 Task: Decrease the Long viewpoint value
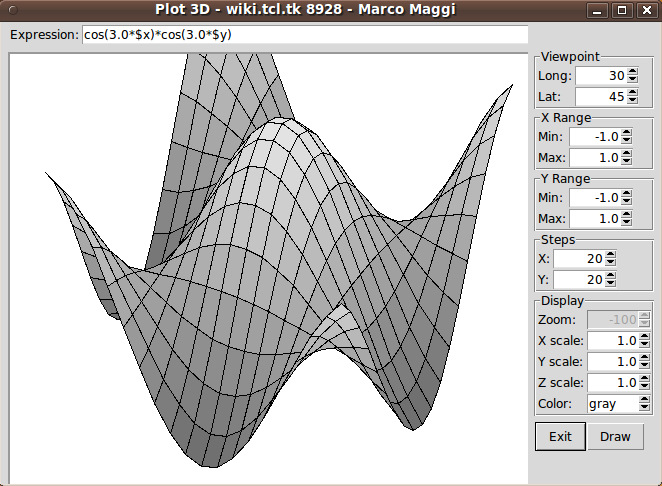(632, 79)
